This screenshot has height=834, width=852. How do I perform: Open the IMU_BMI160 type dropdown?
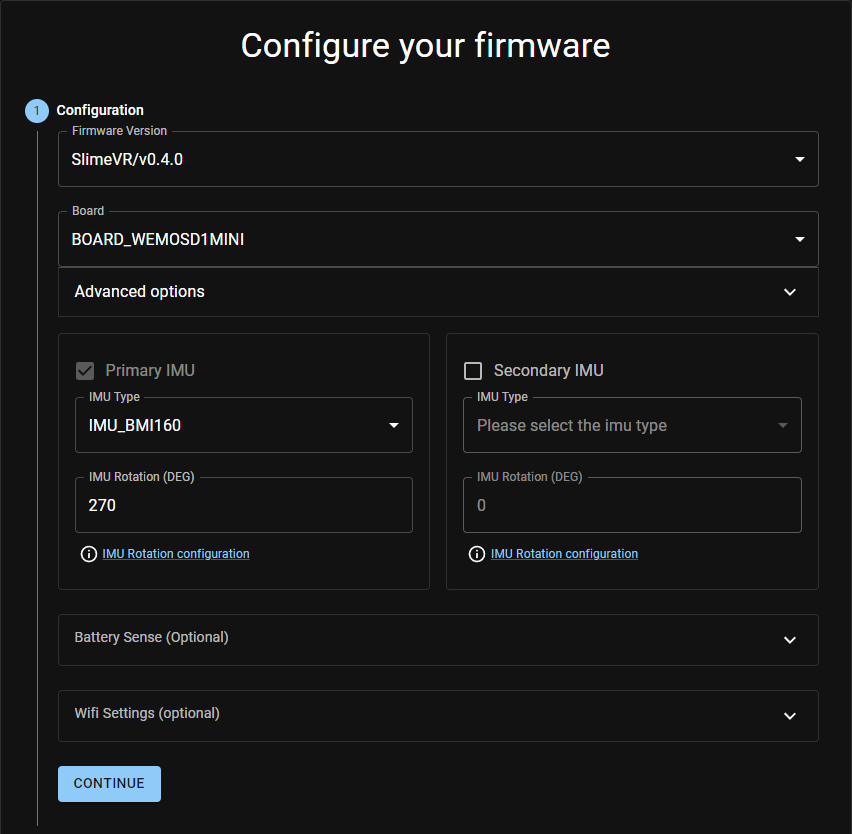tap(230, 426)
